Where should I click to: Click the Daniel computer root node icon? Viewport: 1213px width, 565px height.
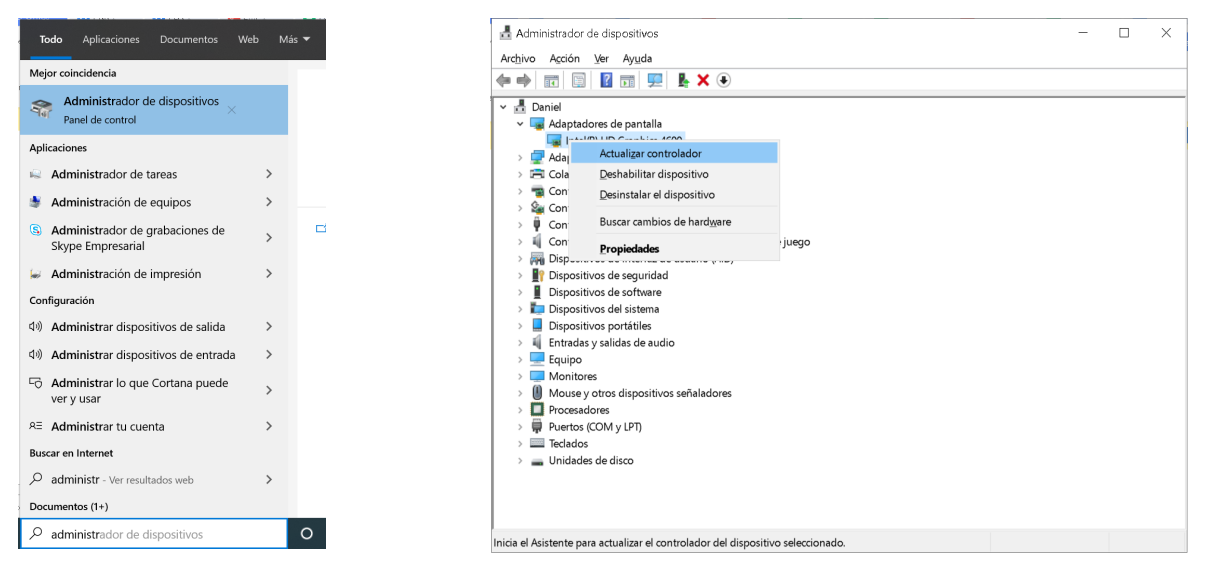tap(520, 107)
